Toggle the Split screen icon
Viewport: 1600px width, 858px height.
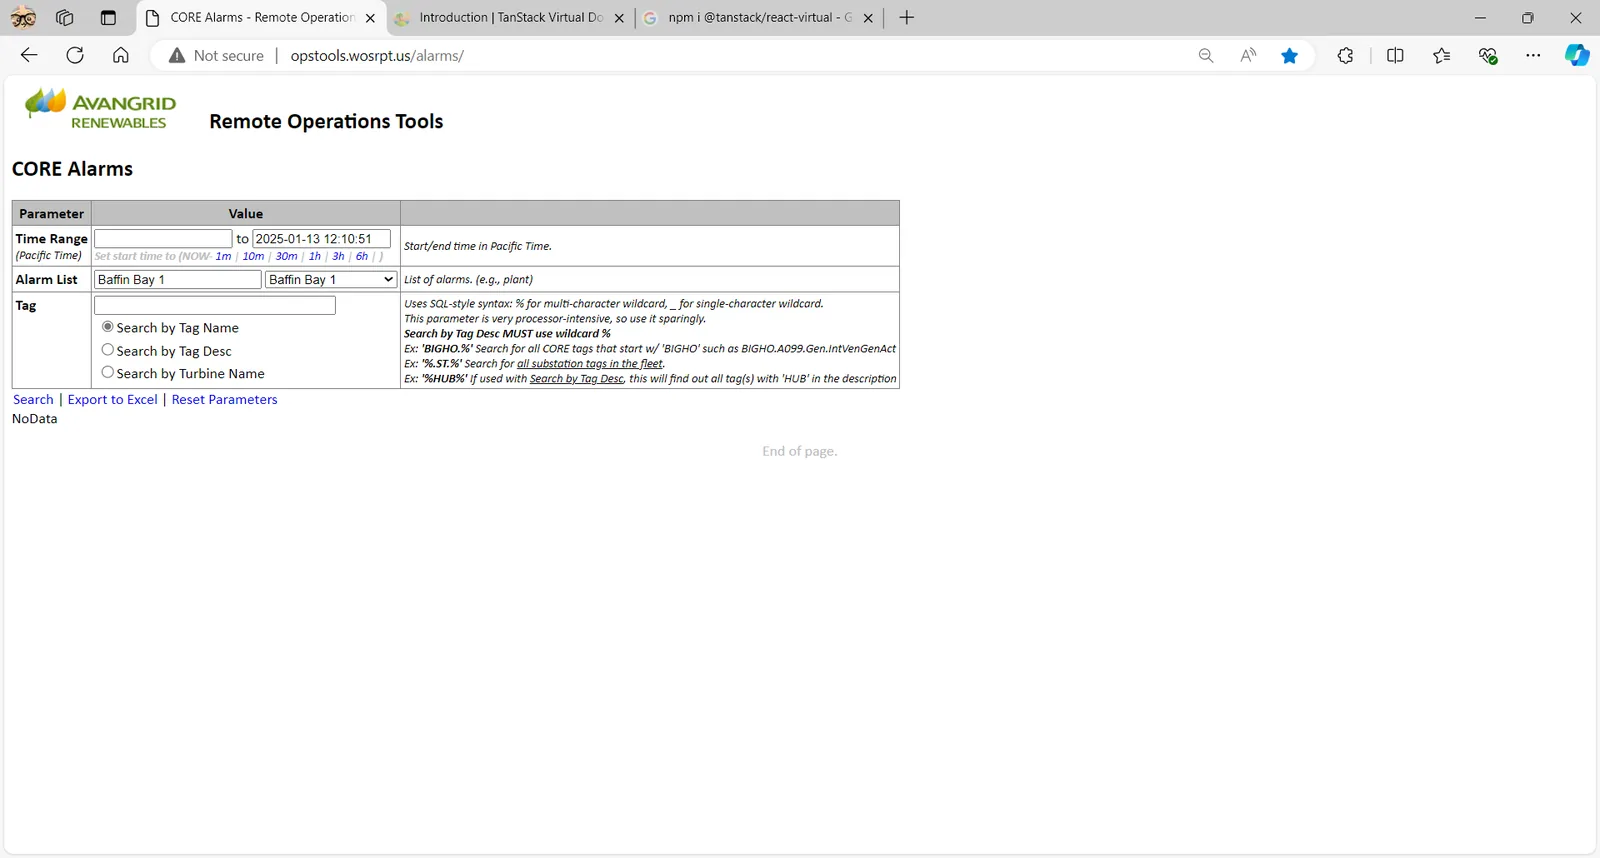click(1396, 56)
